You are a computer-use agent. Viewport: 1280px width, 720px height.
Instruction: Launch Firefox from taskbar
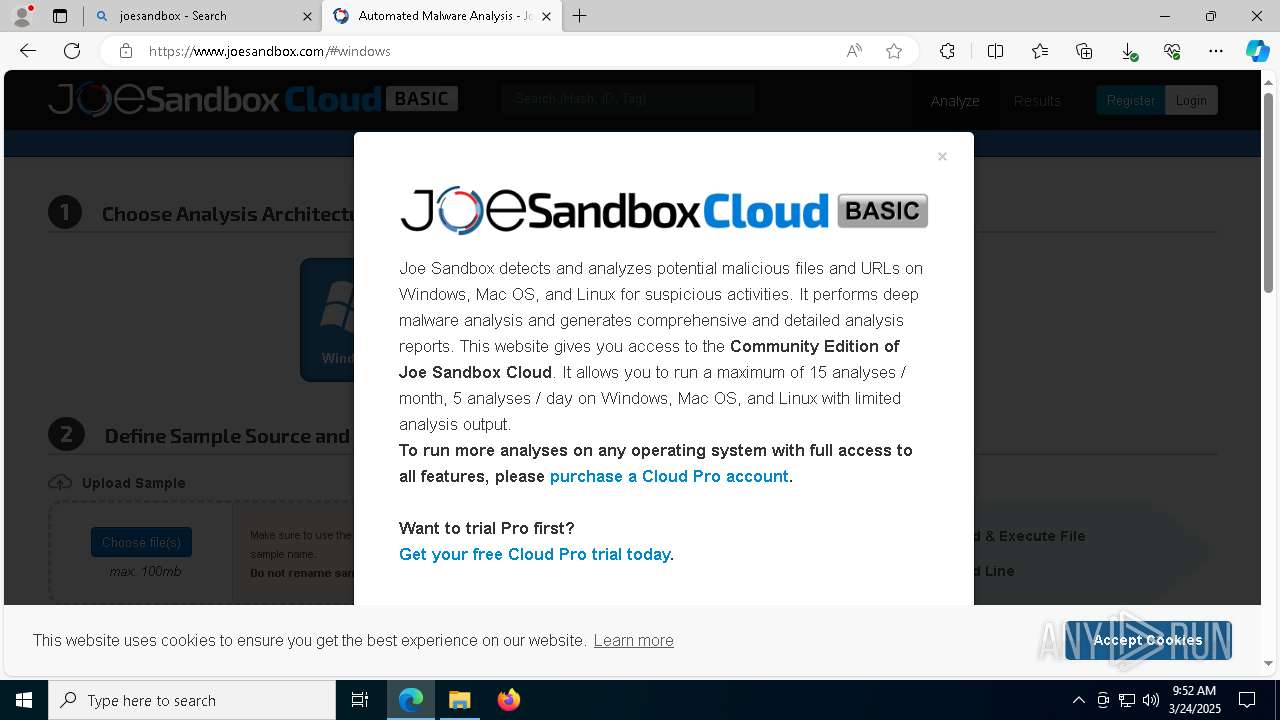coord(508,700)
